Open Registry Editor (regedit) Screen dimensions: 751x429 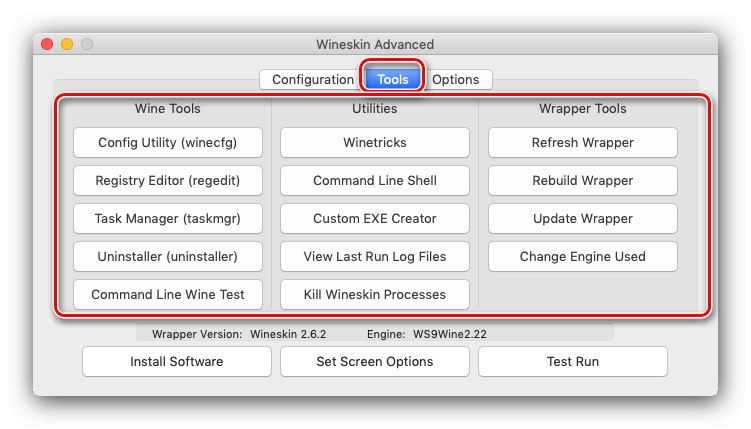click(168, 181)
